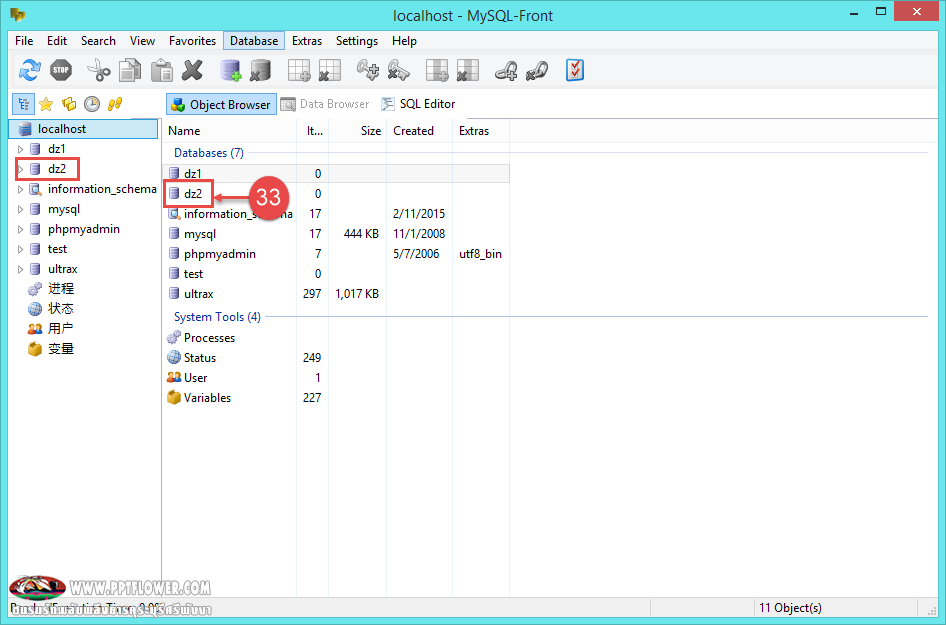Show SQL history with clock icon
Image resolution: width=946 pixels, height=625 pixels.
click(x=92, y=104)
